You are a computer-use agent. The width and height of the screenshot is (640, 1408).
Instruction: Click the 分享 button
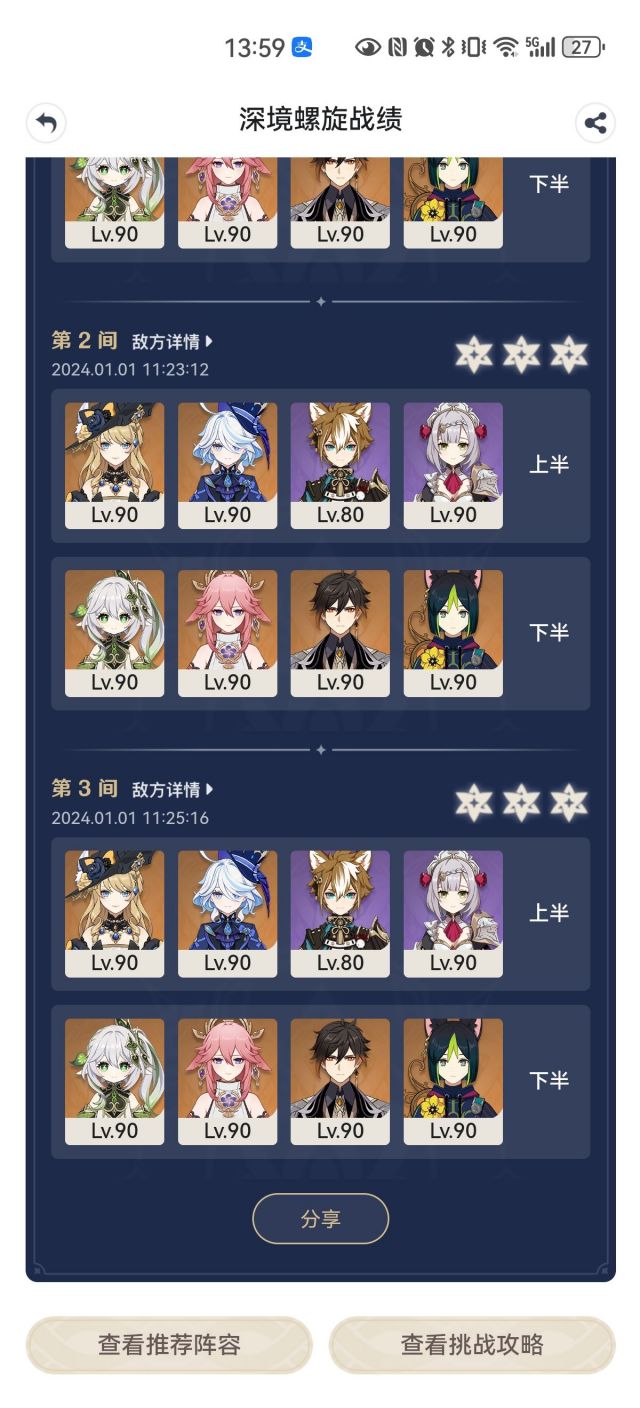click(320, 1219)
